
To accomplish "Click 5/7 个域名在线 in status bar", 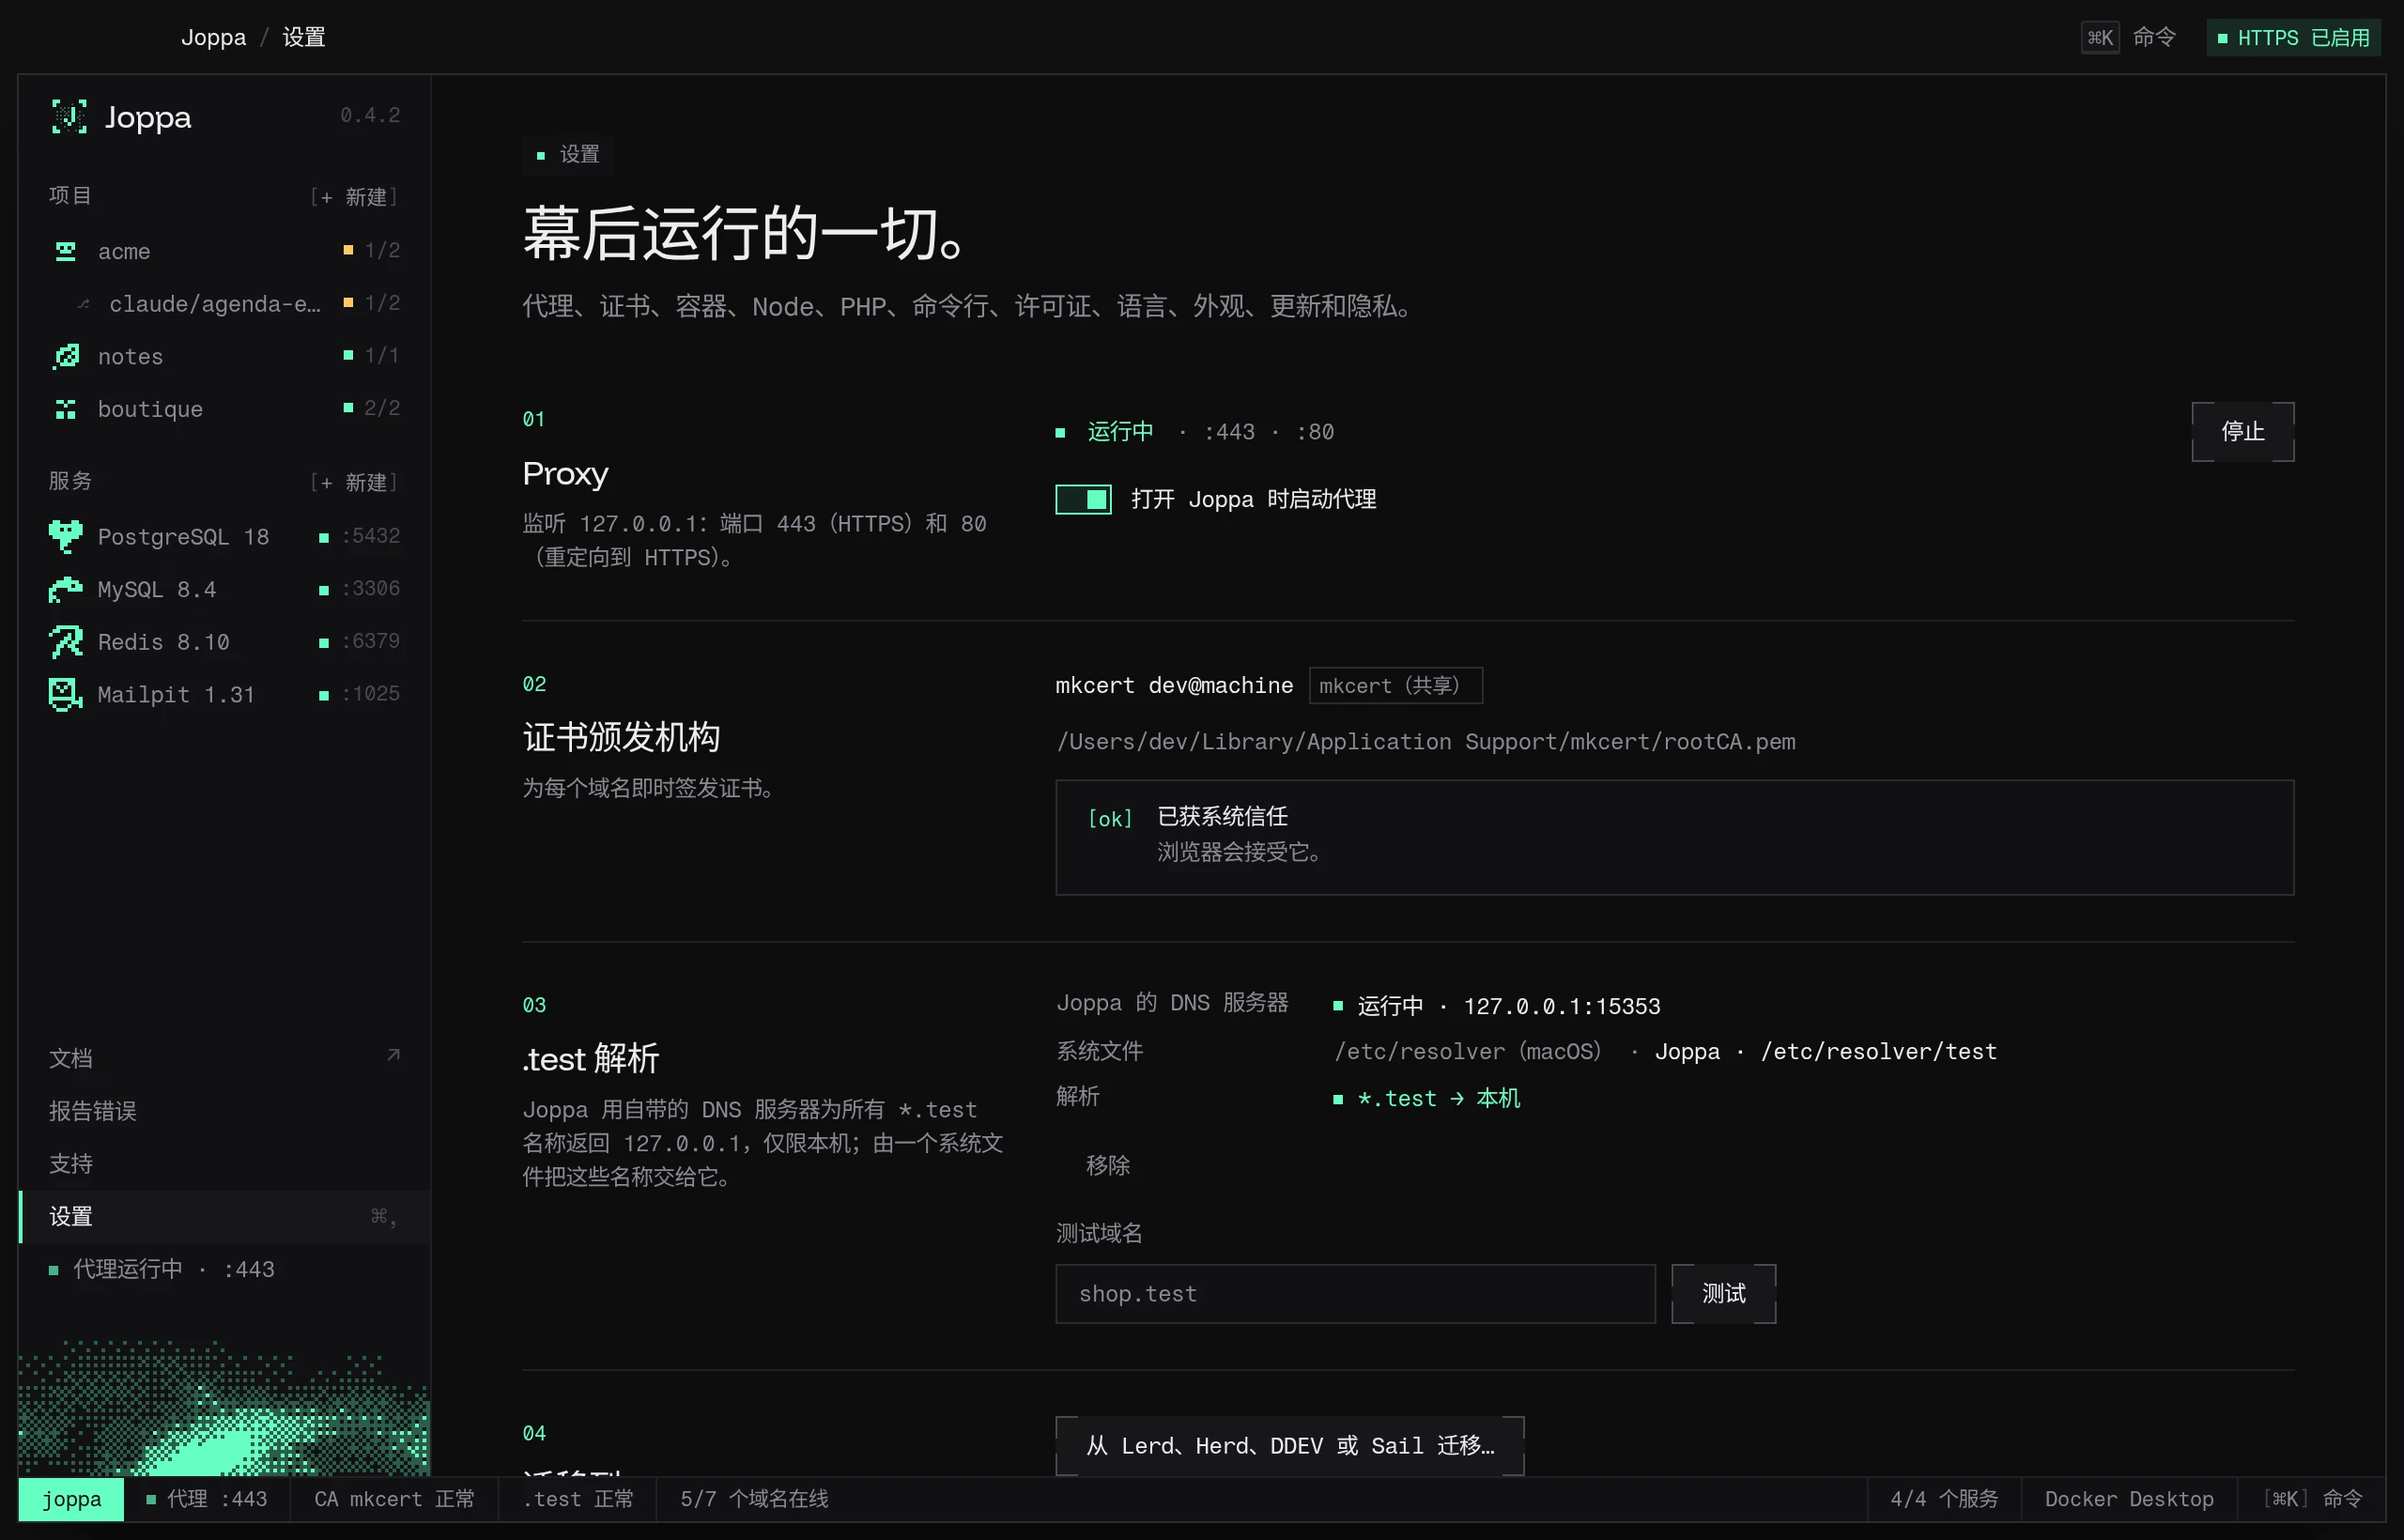I will (x=754, y=1498).
